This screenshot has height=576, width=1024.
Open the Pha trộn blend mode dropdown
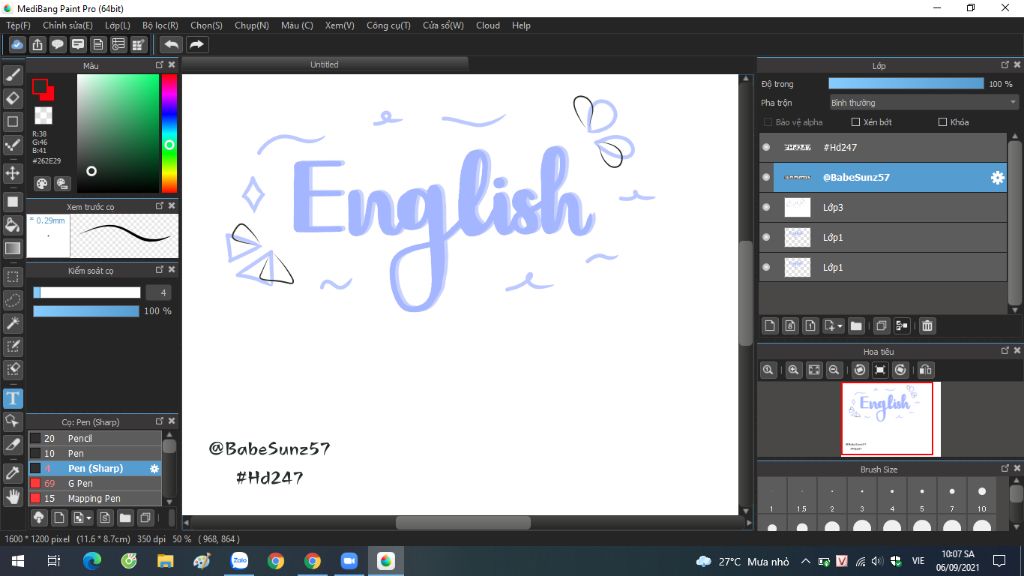point(923,103)
